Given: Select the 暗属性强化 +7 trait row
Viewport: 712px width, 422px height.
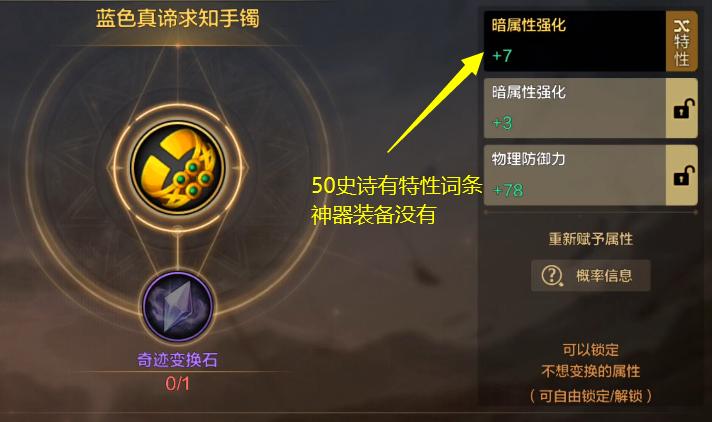Looking at the screenshot, I should point(575,41).
